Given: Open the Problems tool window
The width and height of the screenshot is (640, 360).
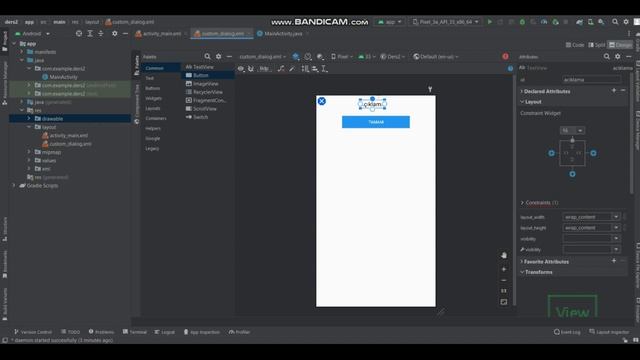Looking at the screenshot, I should tap(101, 332).
